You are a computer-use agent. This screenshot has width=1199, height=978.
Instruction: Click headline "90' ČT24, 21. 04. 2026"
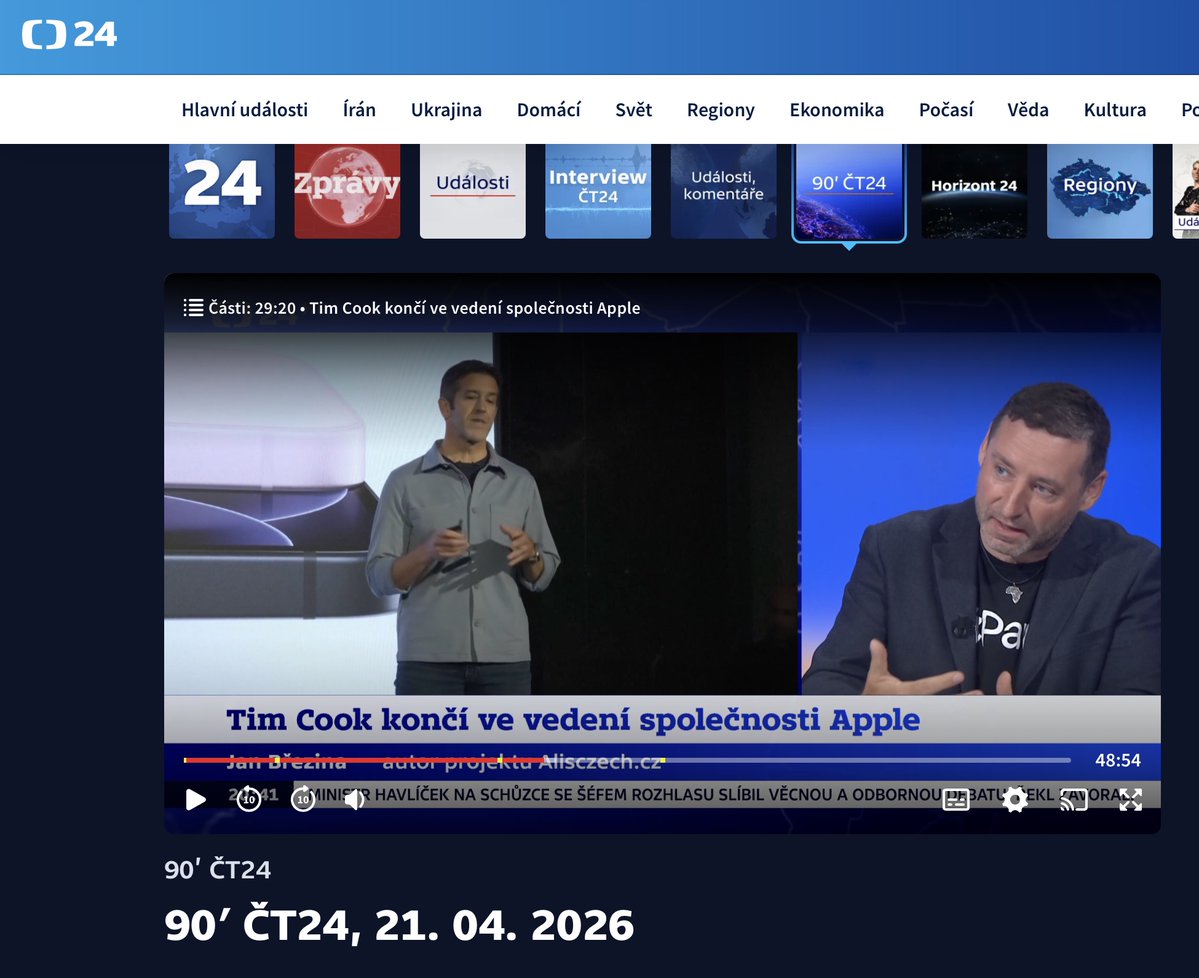(399, 925)
